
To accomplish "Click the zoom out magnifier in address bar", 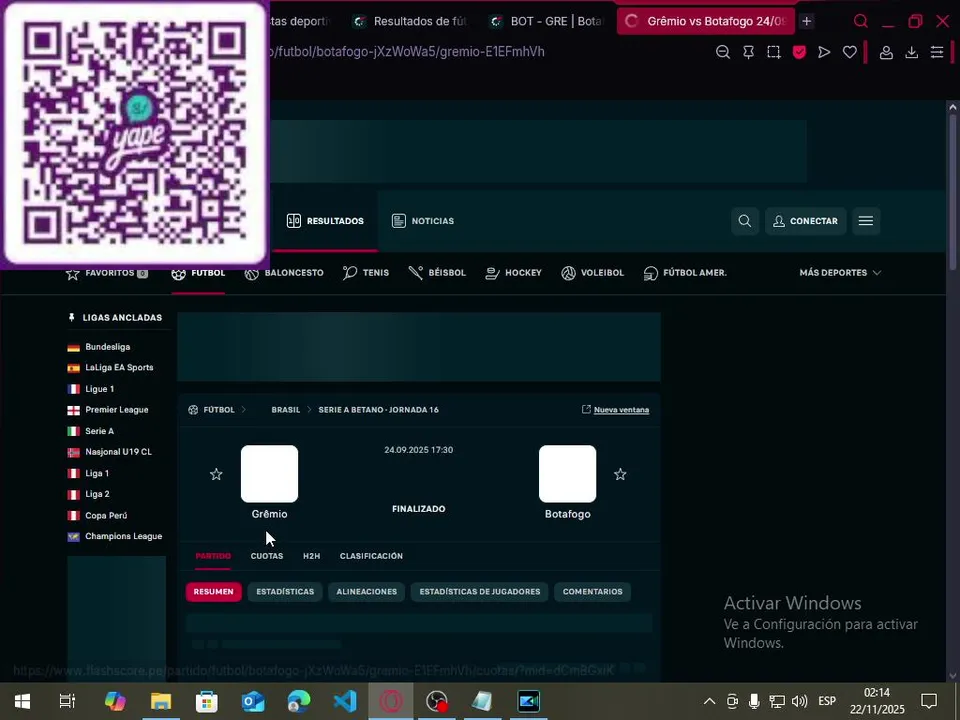I will (722, 52).
